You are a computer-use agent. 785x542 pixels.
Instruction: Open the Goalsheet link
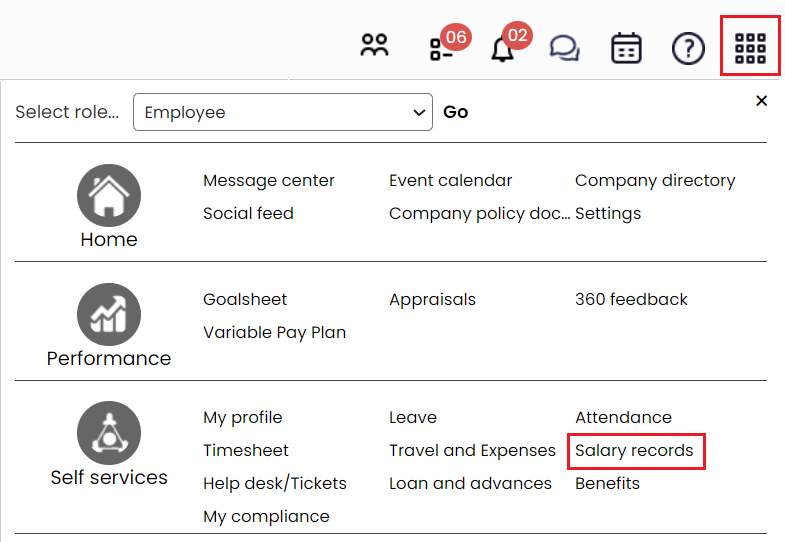[x=245, y=299]
